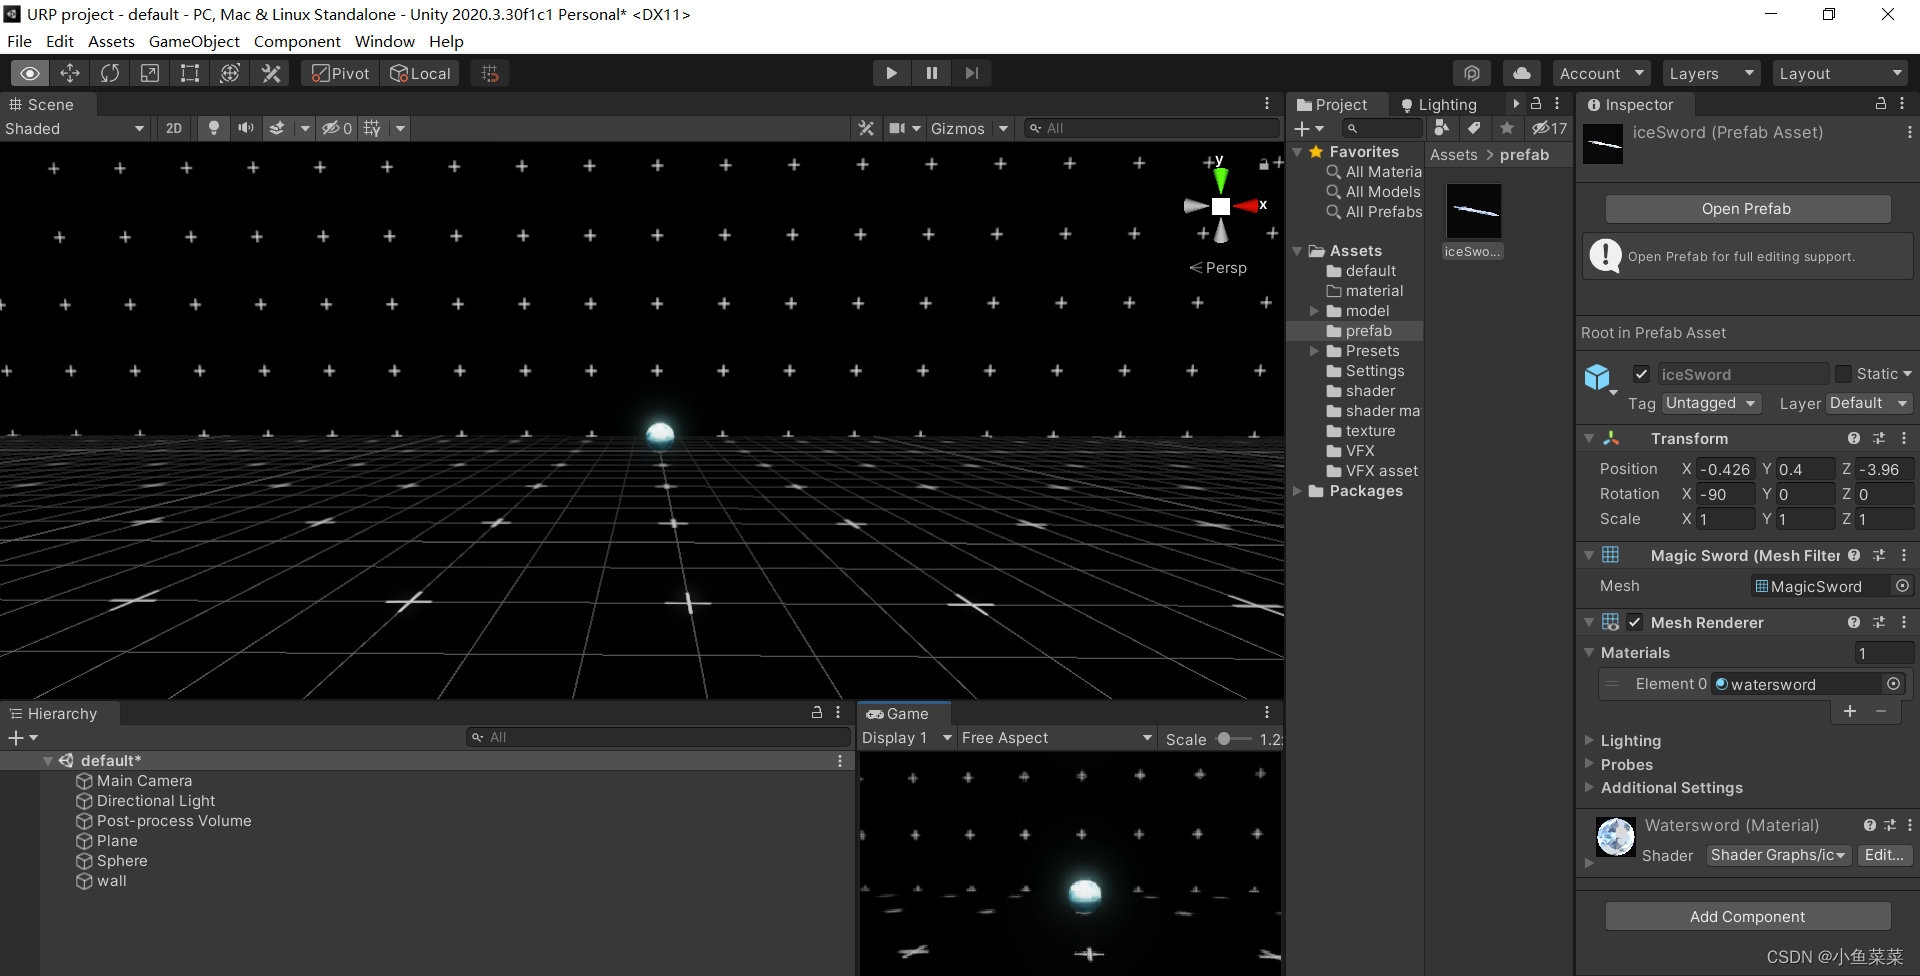The image size is (1920, 976).
Task: Uncheck the iceSword active checkbox in Inspector
Action: tap(1641, 374)
